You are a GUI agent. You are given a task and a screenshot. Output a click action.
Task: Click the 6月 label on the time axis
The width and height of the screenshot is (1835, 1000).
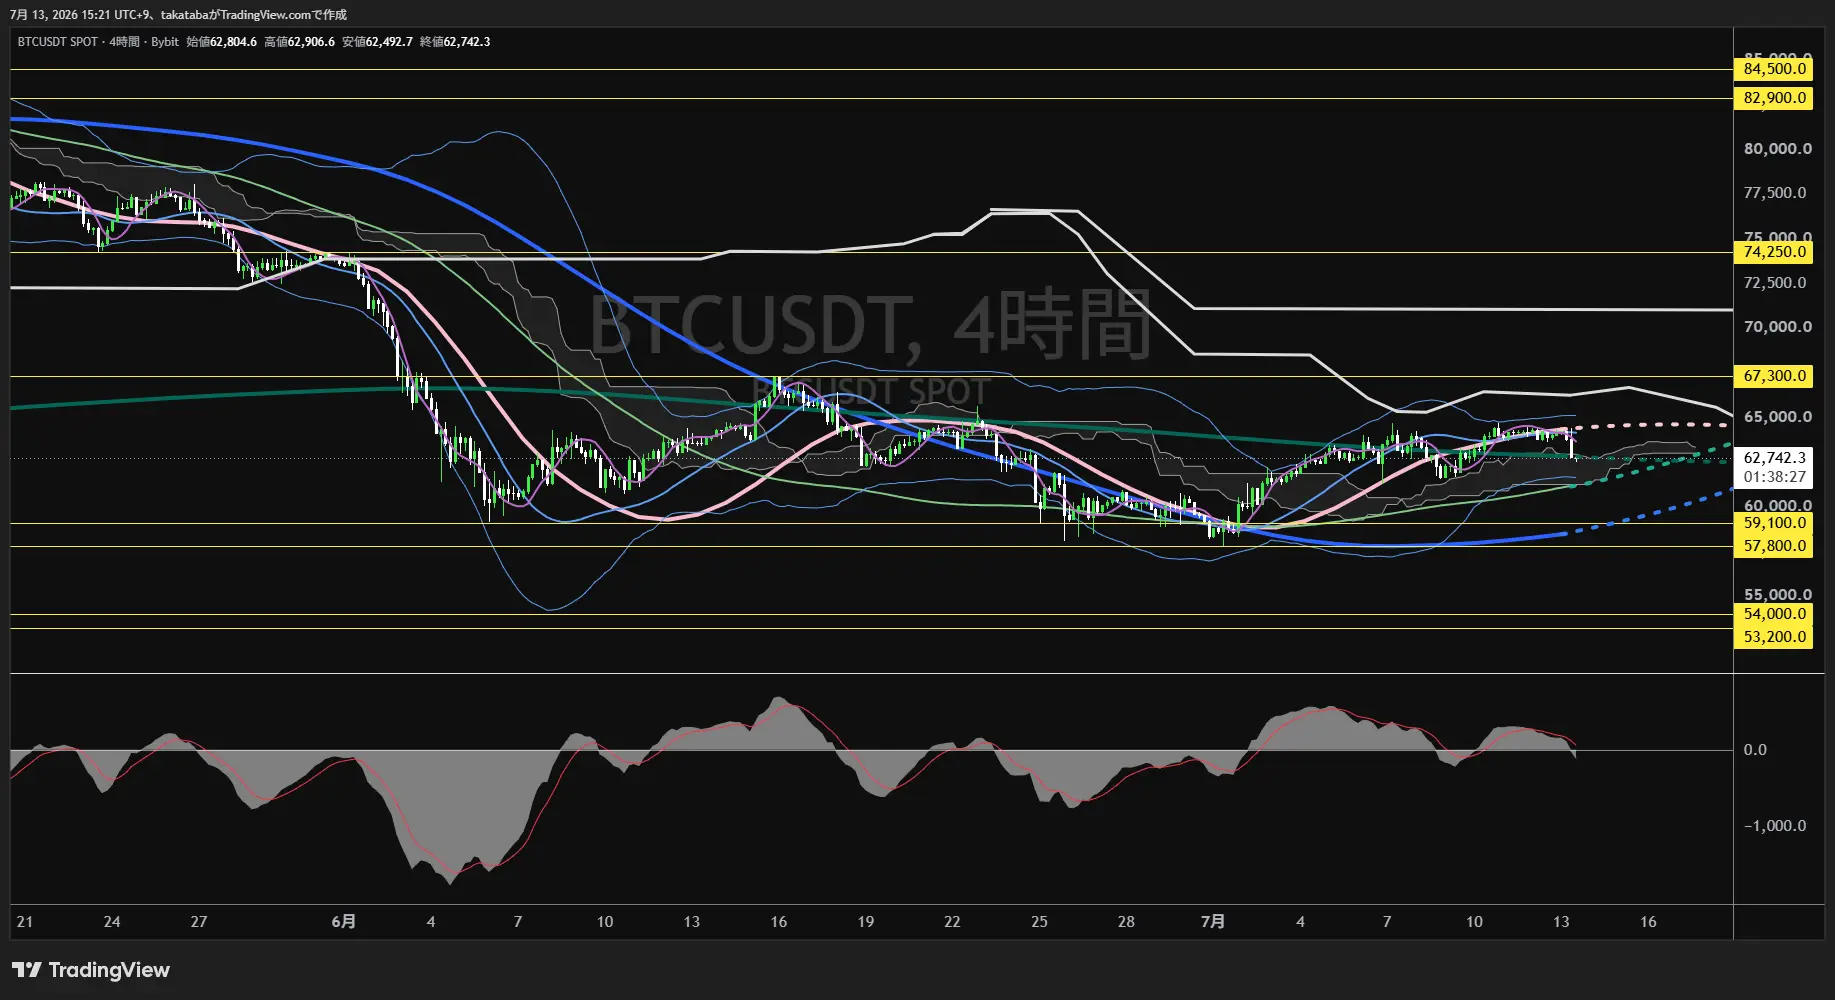click(343, 922)
